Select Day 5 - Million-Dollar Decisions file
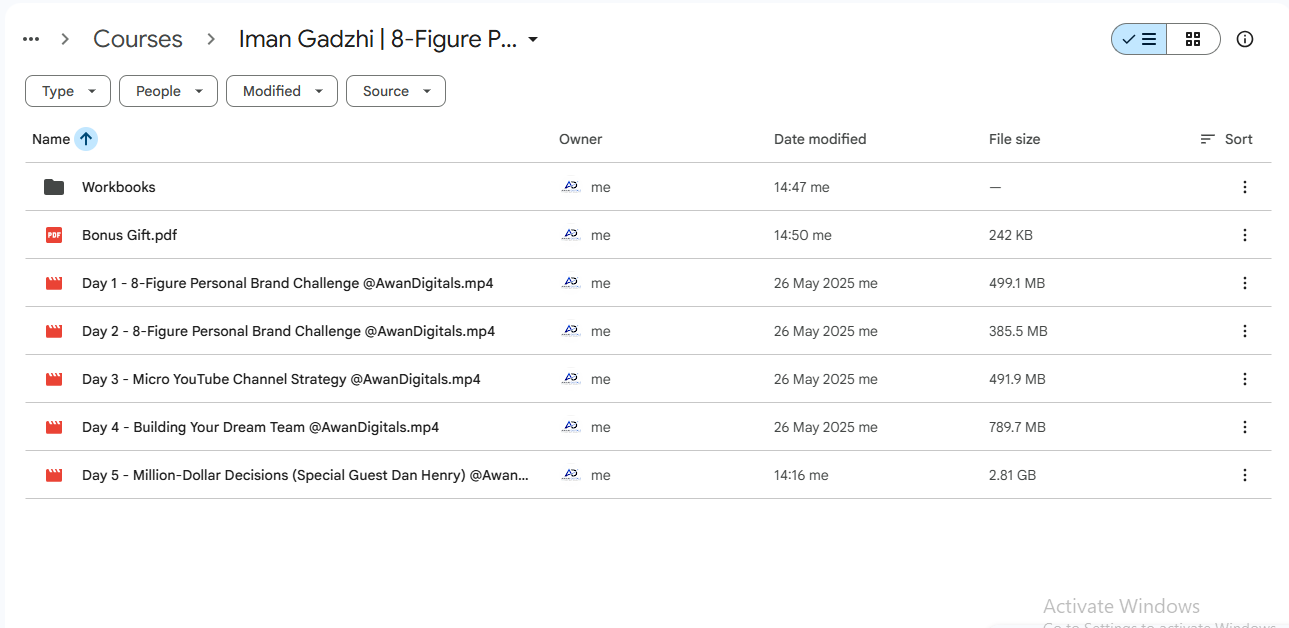This screenshot has height=628, width=1289. tap(305, 475)
